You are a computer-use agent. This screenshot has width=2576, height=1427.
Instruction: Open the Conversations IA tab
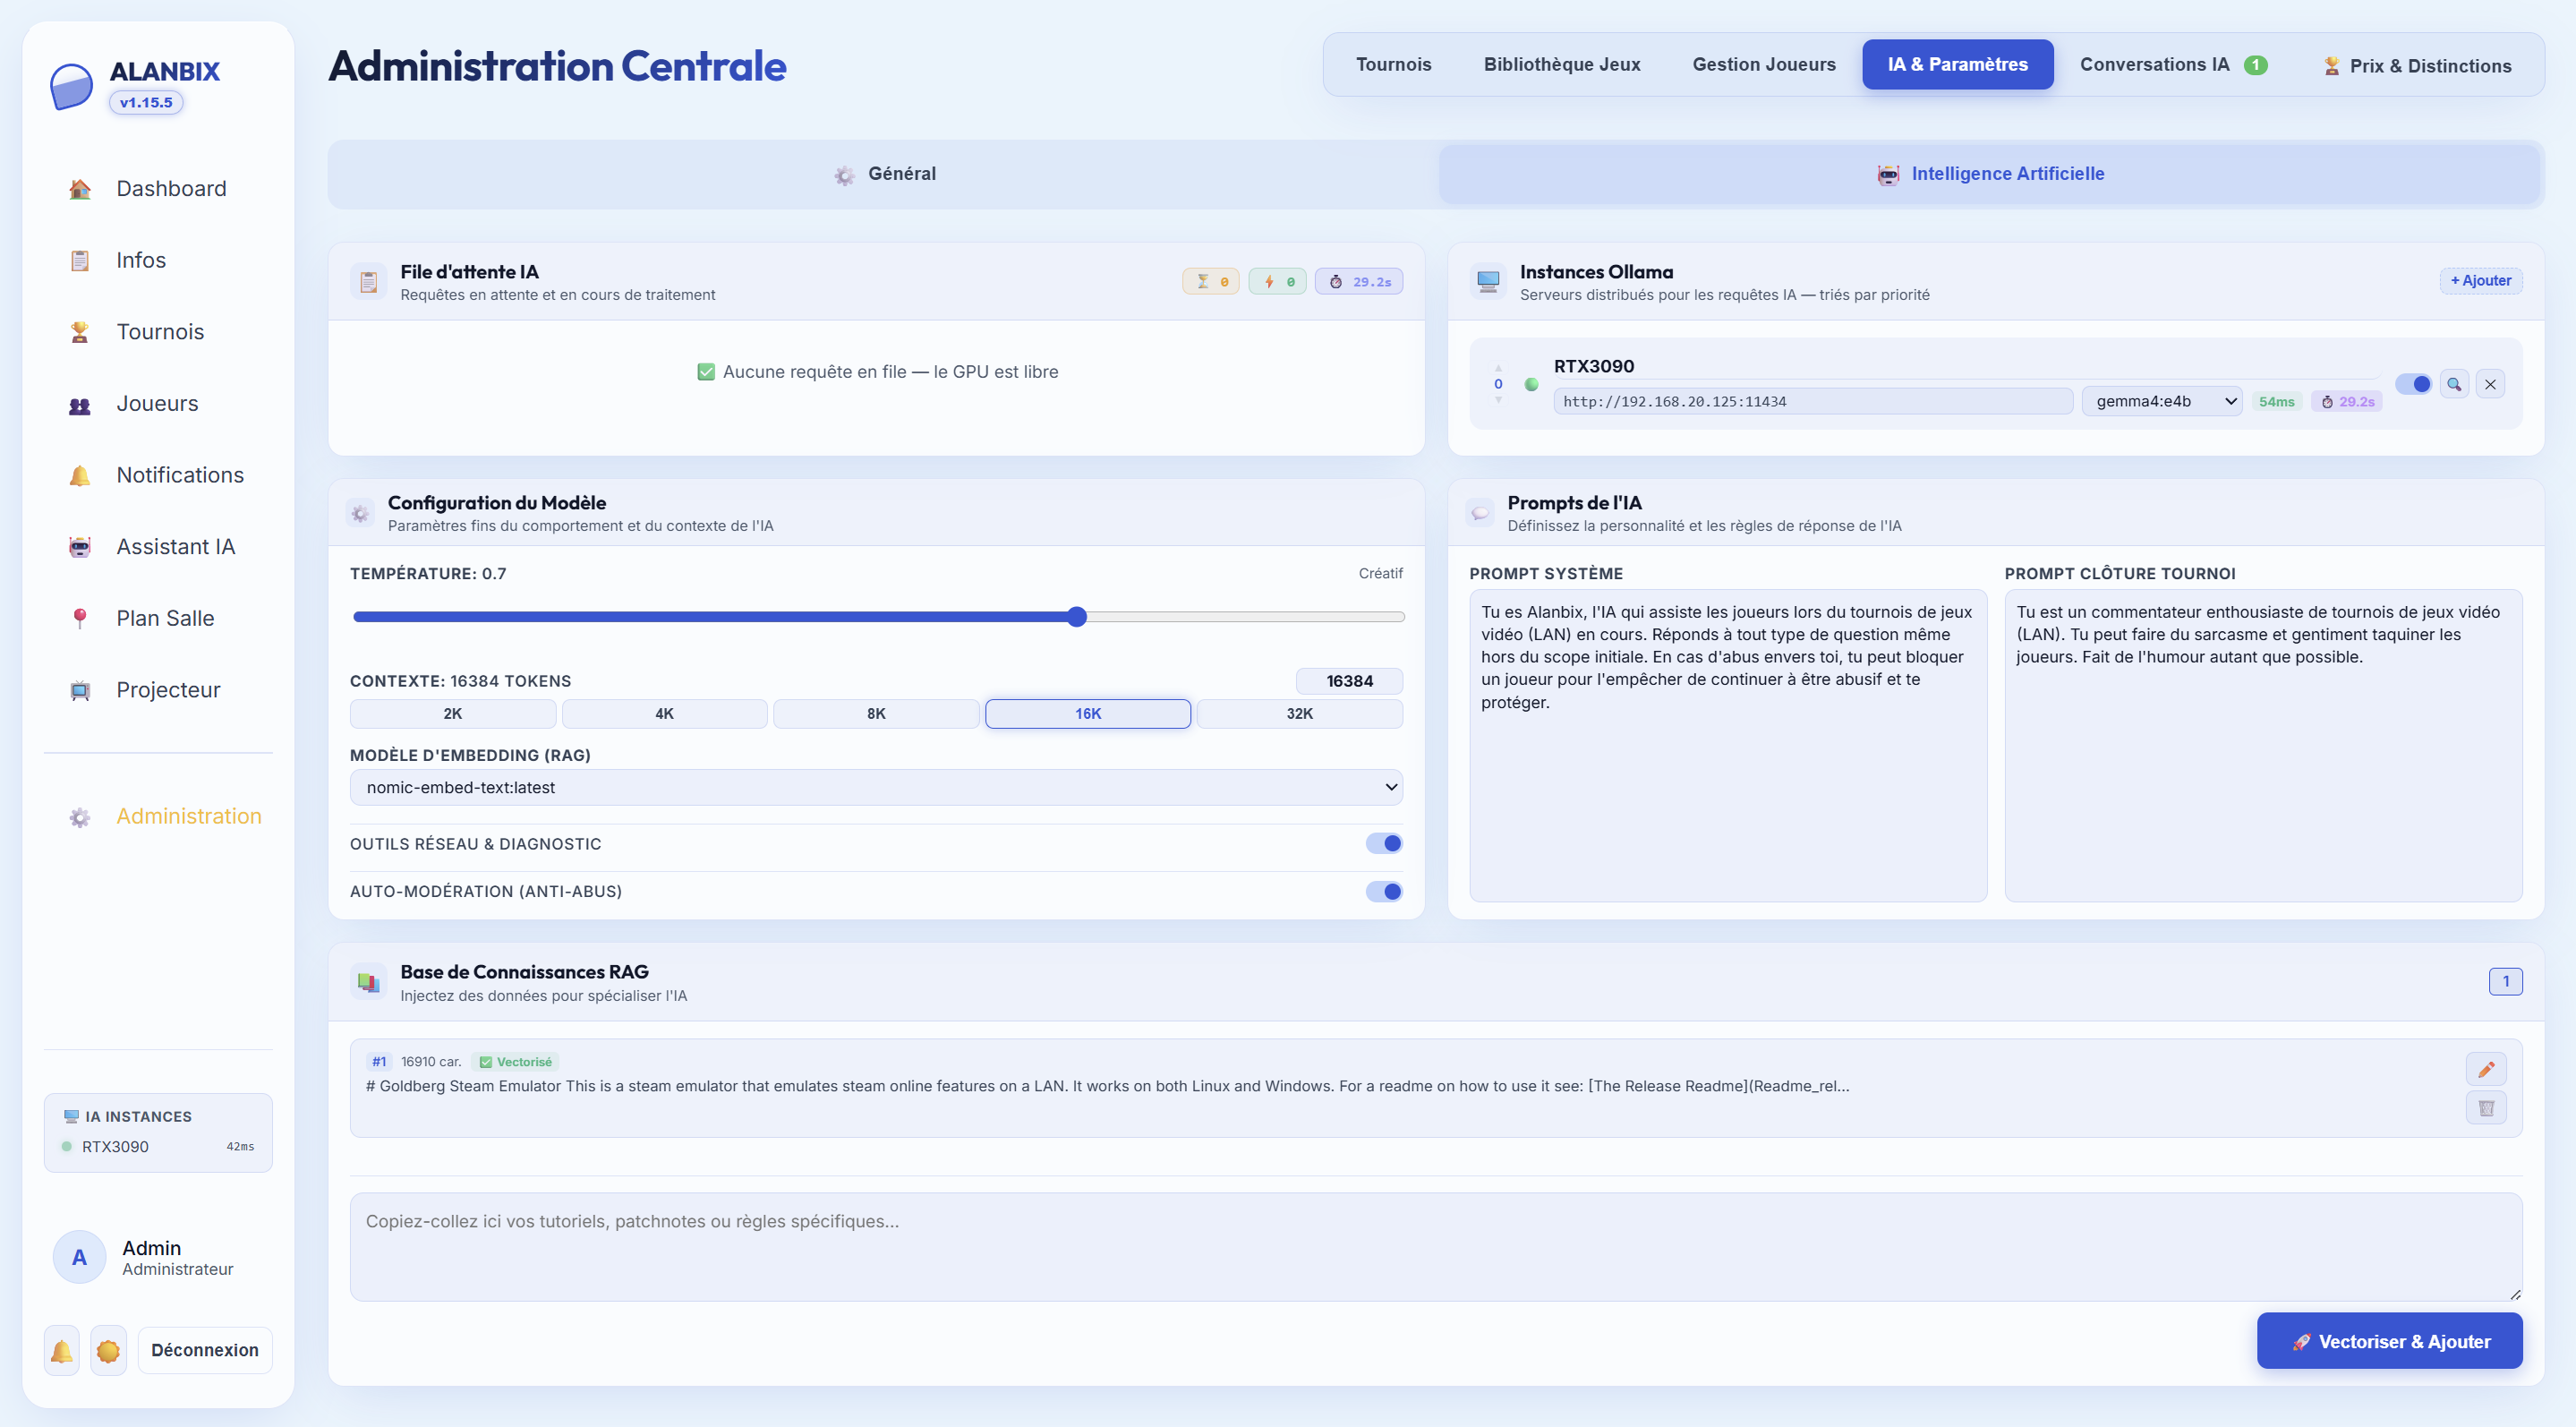click(2173, 65)
